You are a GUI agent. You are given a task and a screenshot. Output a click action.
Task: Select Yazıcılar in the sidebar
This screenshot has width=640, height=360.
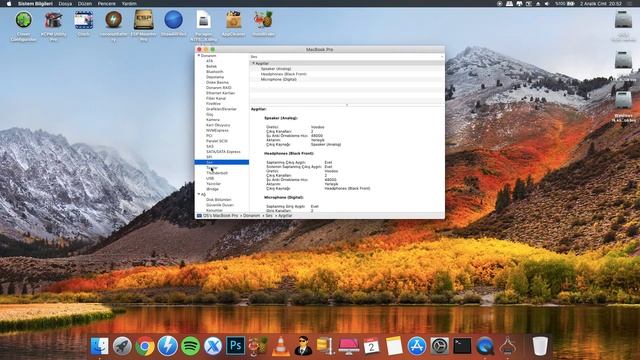pos(213,184)
